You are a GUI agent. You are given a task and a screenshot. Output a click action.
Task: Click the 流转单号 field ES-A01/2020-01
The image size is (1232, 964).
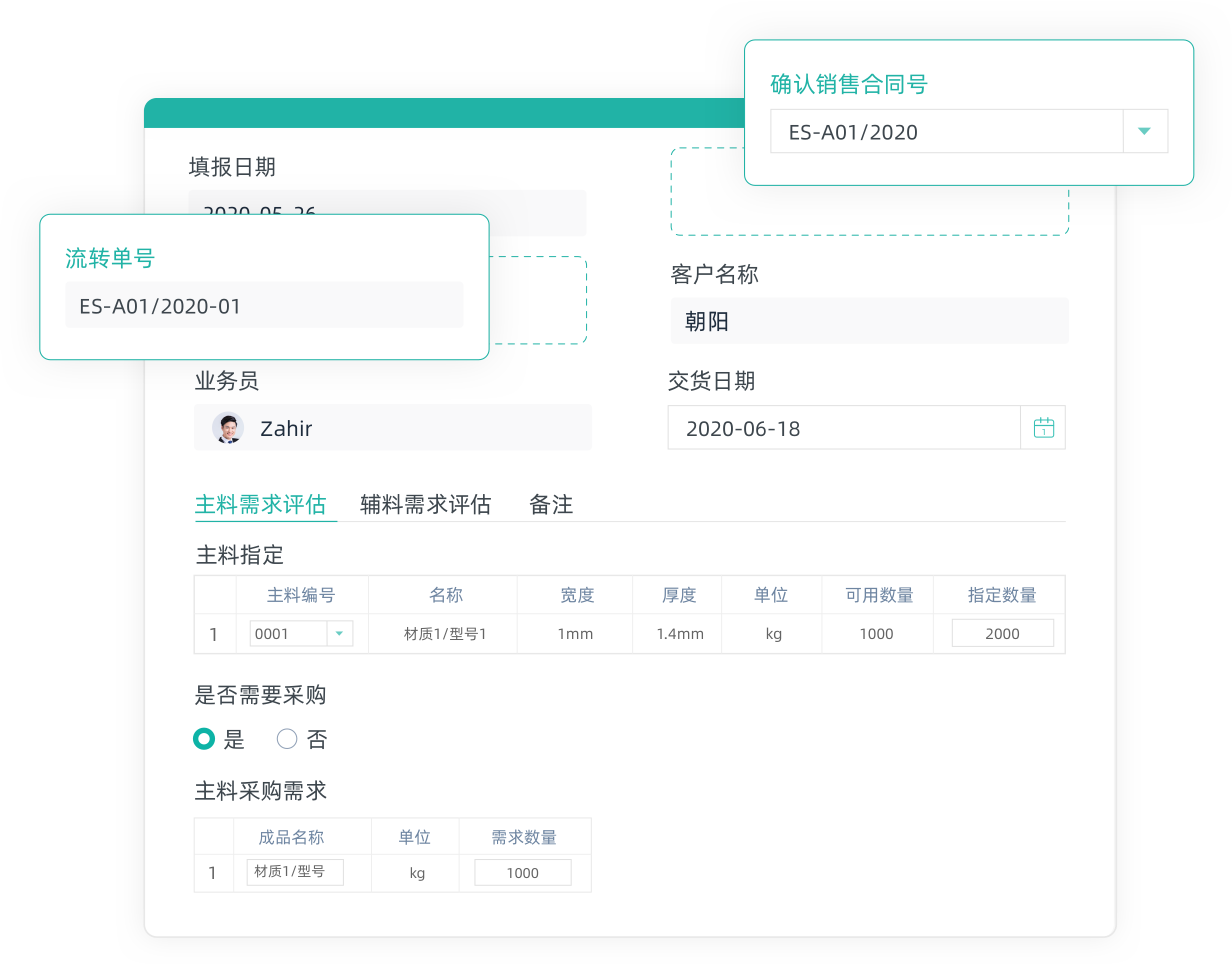click(264, 305)
